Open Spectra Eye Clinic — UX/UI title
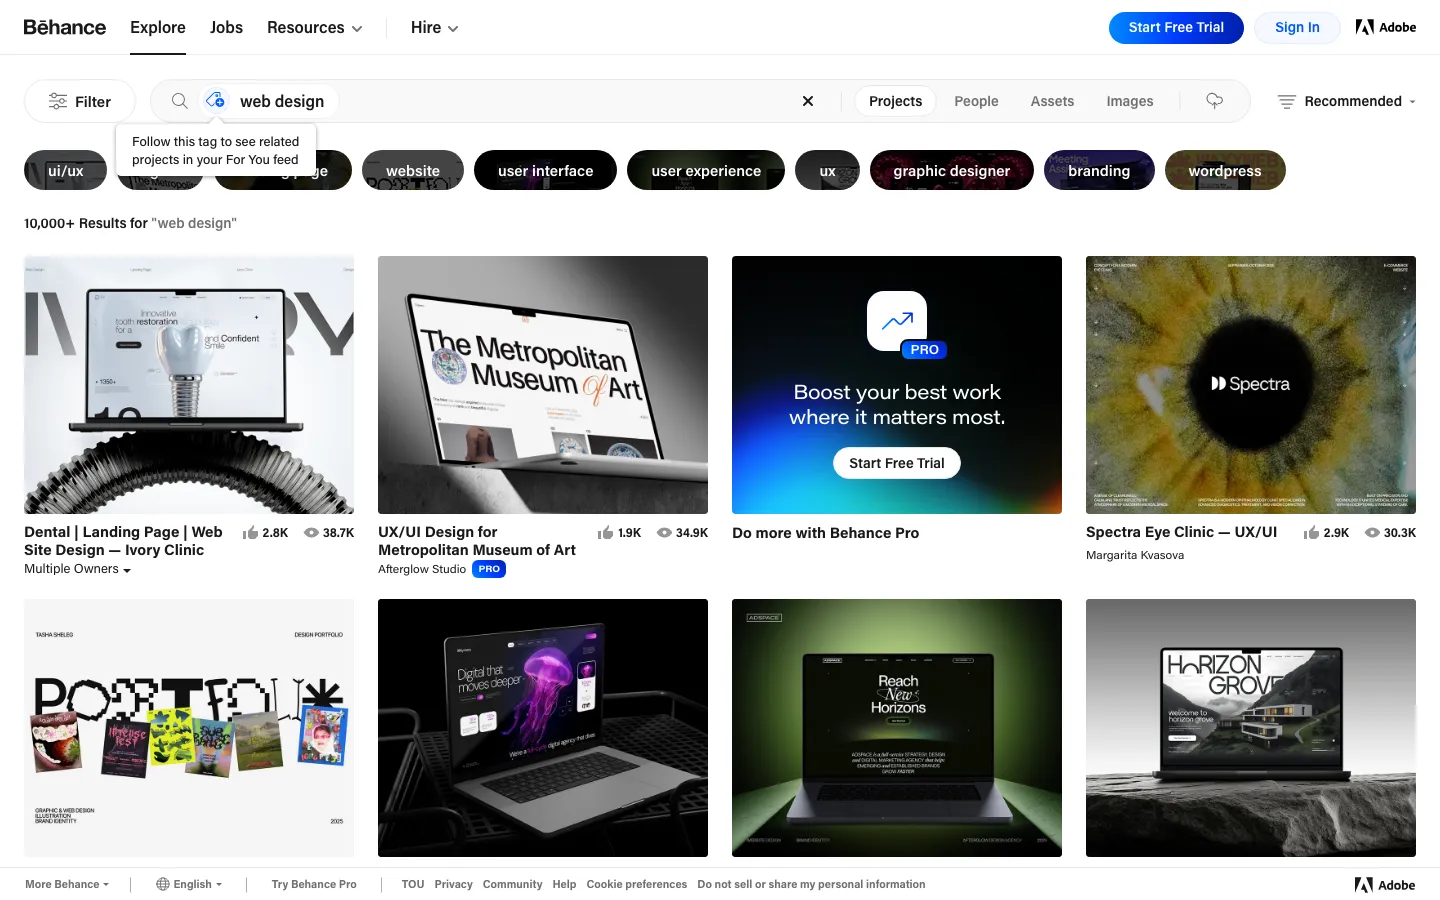The height and width of the screenshot is (900, 1440). (x=1182, y=532)
